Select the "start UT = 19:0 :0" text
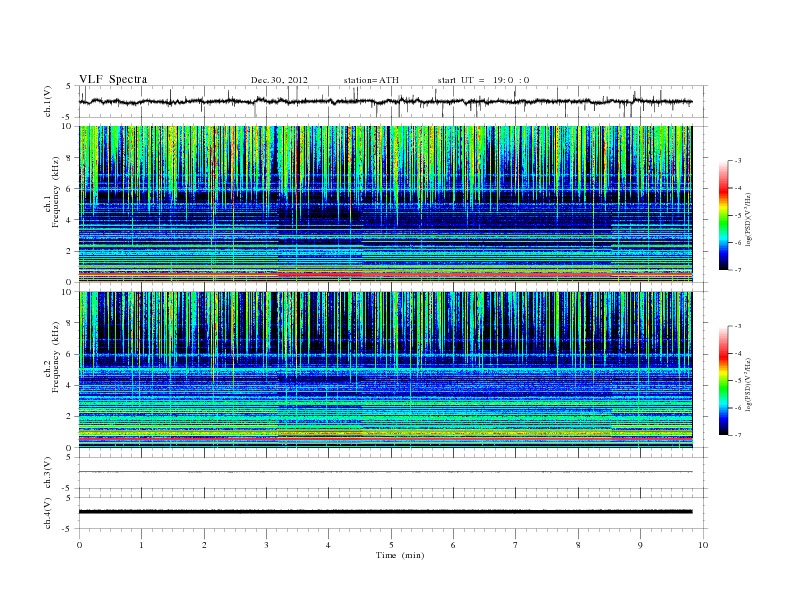This screenshot has width=792, height=612. click(483, 80)
